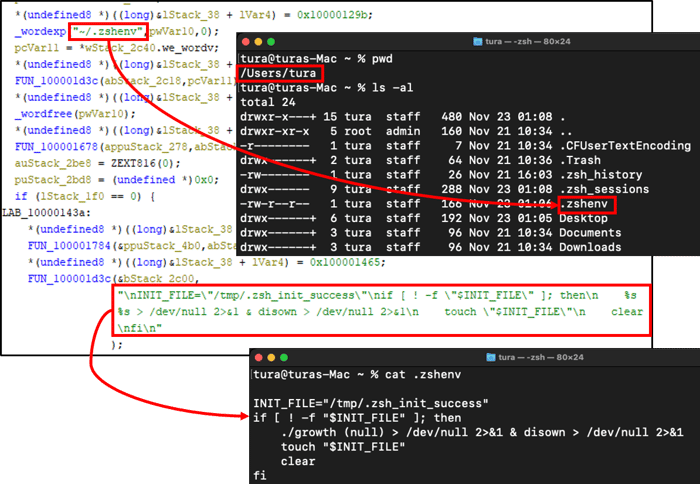The width and height of the screenshot is (700, 484).
Task: Select the "~/.zshenv" string in decompiled code
Action: tap(109, 32)
